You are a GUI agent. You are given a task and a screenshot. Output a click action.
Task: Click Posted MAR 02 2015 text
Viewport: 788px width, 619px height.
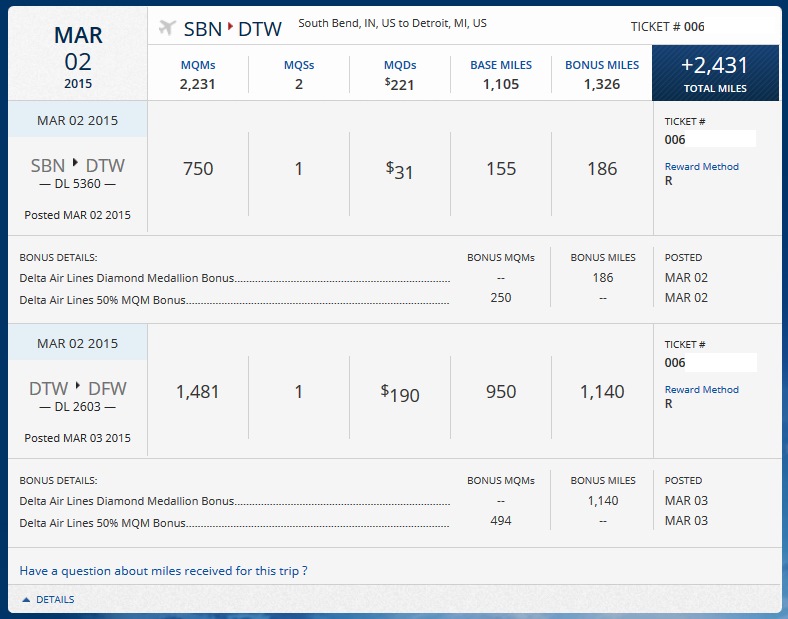77,215
